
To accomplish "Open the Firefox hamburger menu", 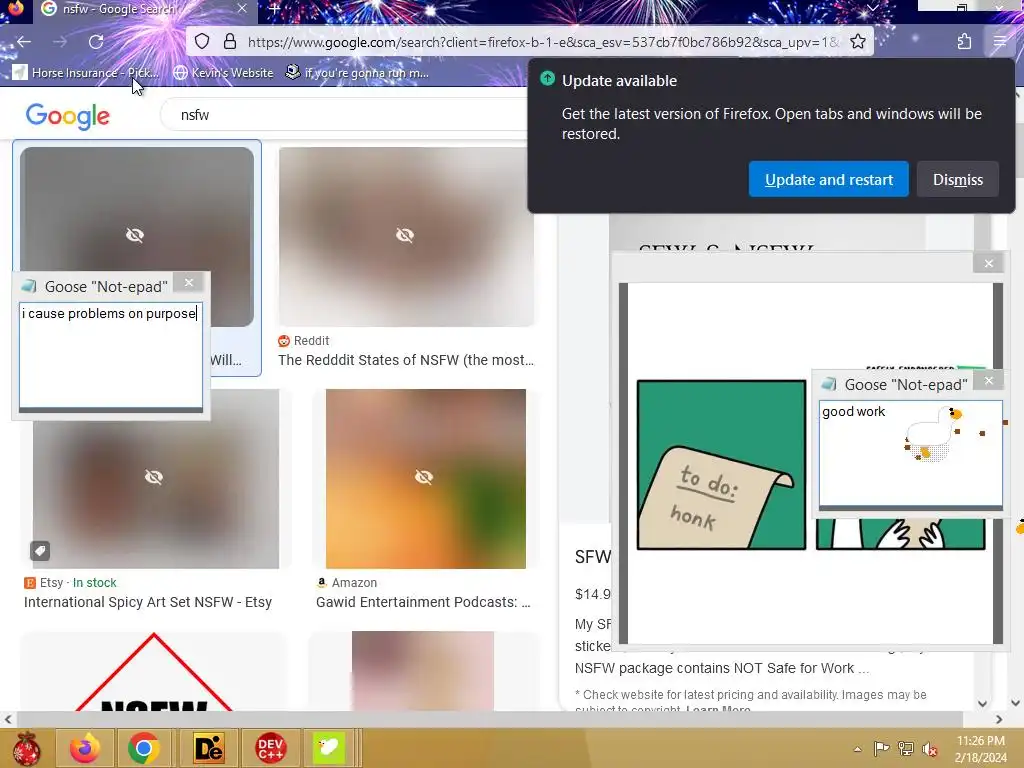I will tap(1000, 42).
